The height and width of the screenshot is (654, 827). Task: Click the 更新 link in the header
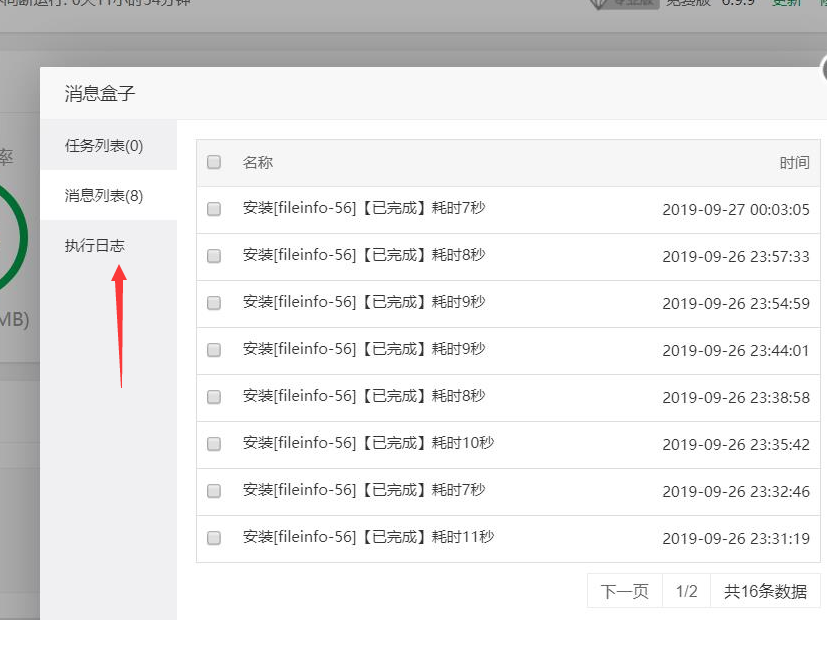[x=786, y=3]
